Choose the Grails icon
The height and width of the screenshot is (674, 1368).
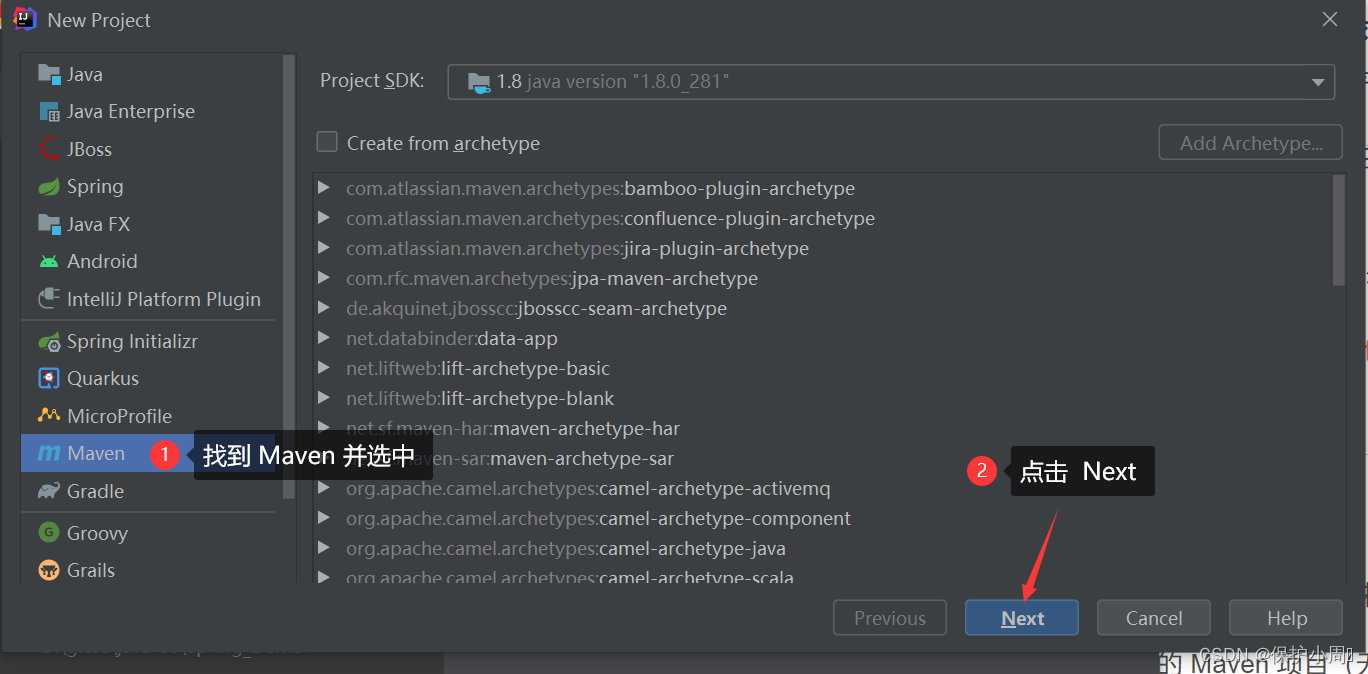click(x=49, y=570)
